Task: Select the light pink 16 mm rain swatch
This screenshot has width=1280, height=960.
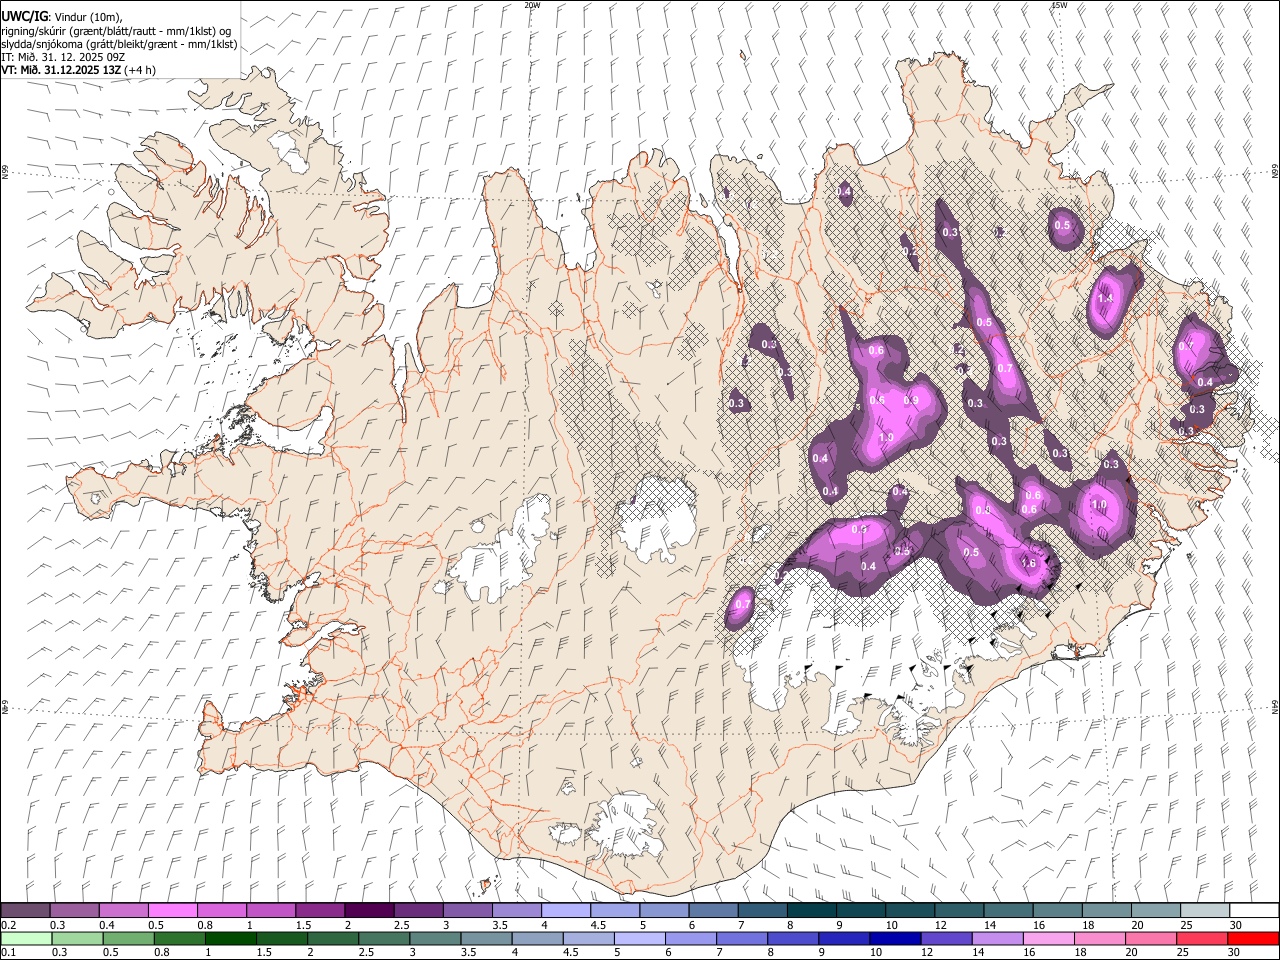Action: coord(1048,938)
